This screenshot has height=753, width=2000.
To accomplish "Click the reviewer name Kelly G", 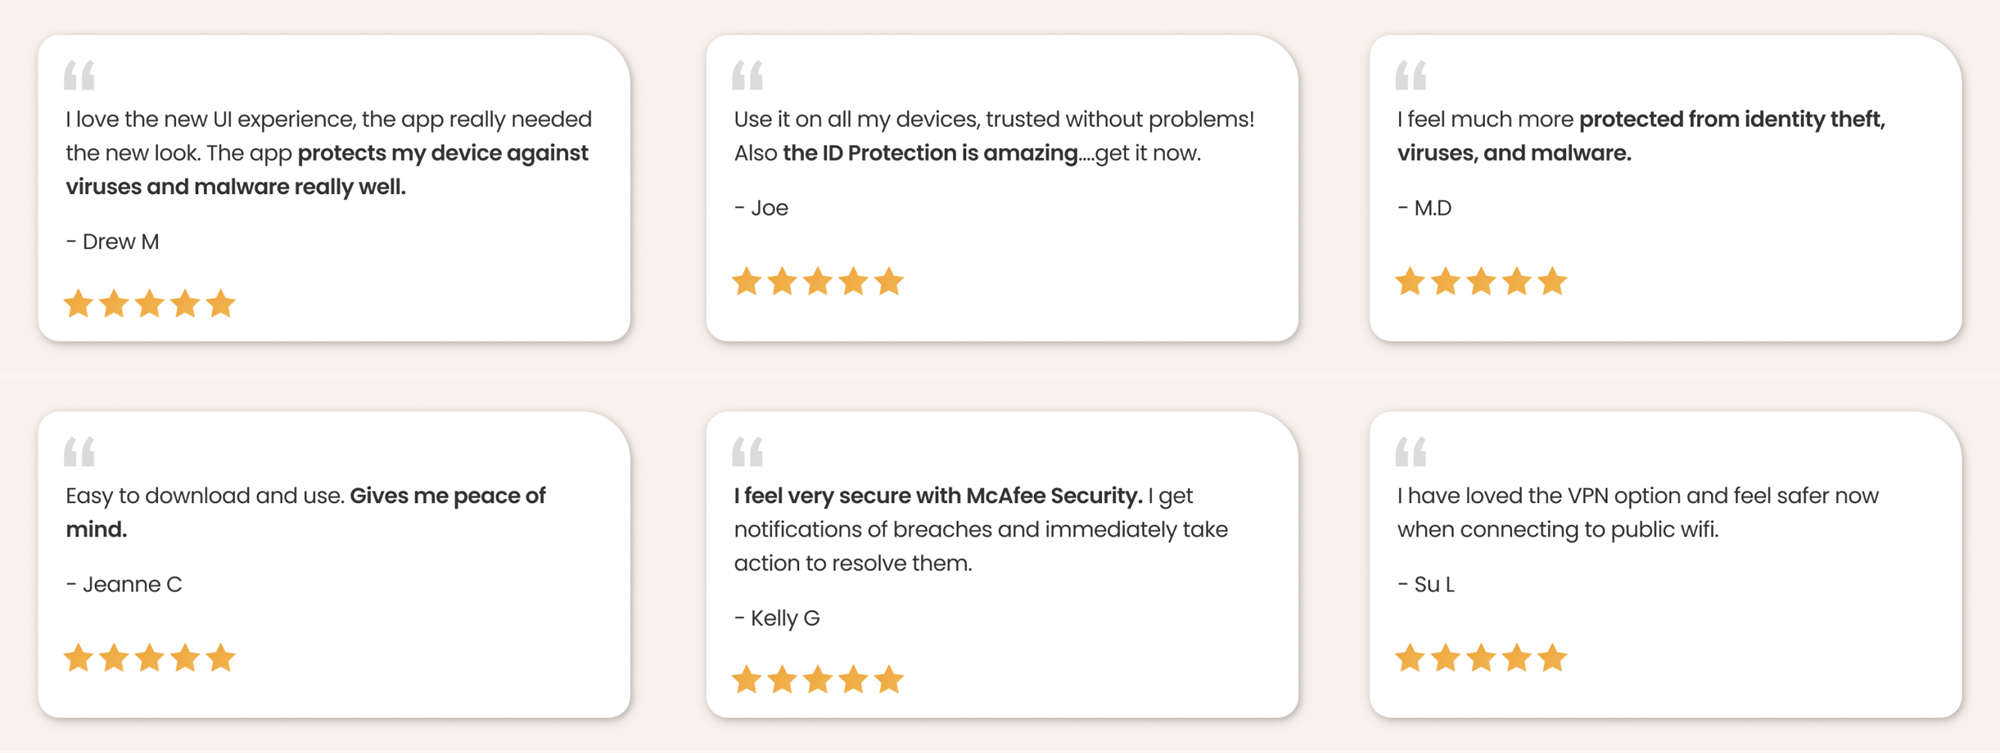I will pos(785,618).
